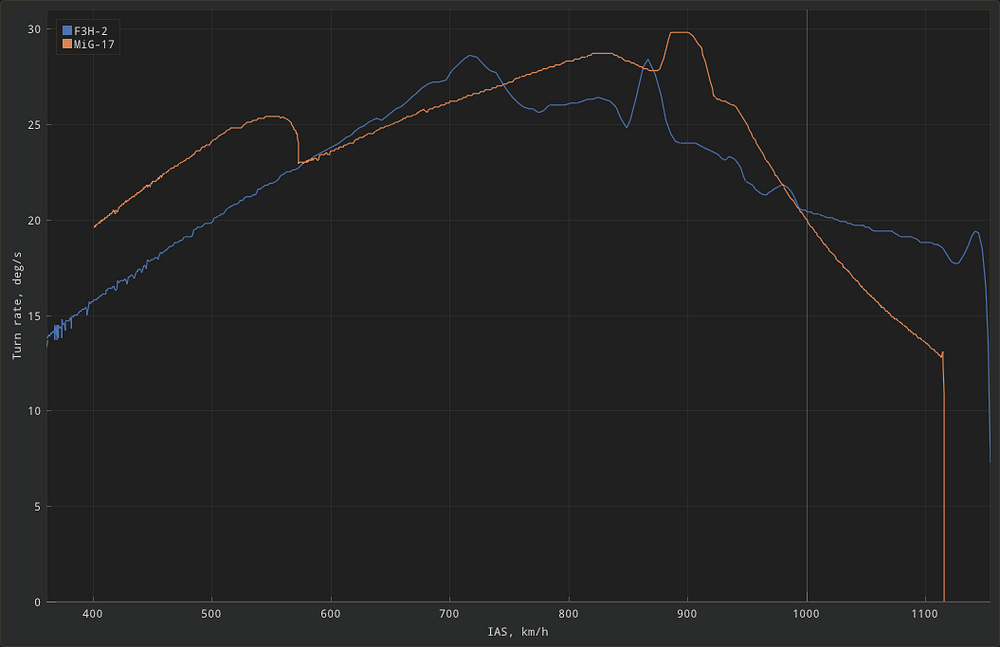Click the F3H-2 sharp spike near 865 km/h
This screenshot has width=1000, height=647.
pyautogui.click(x=648, y=60)
